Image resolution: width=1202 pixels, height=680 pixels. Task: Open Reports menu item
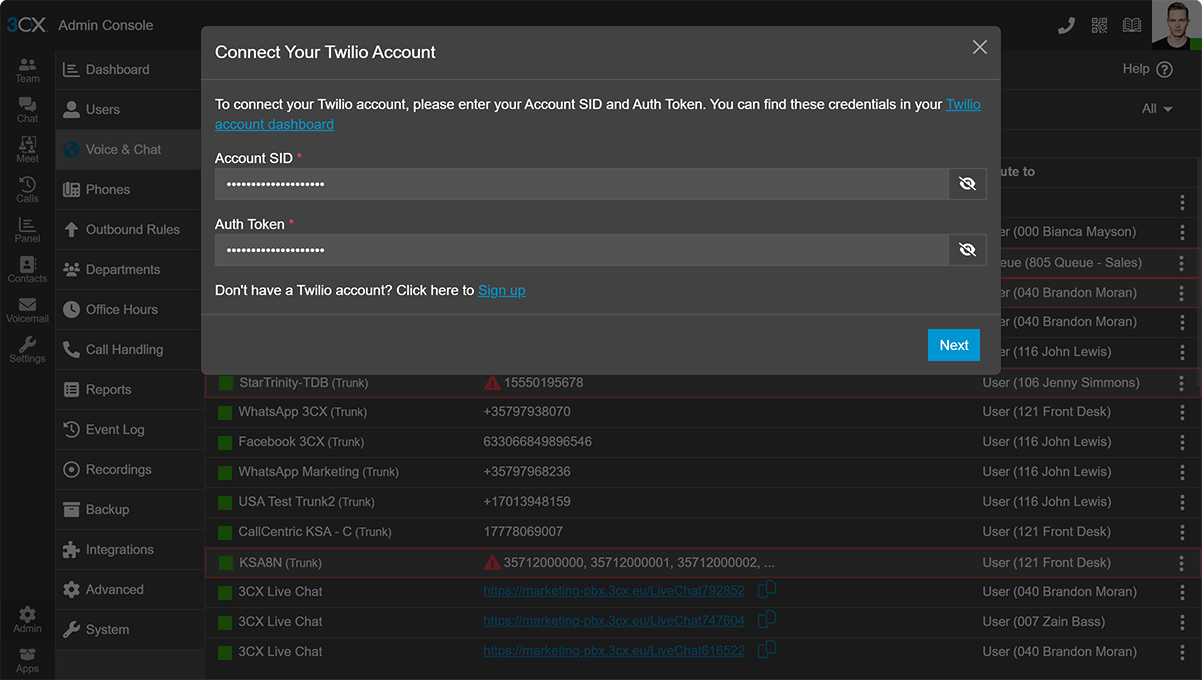click(129, 390)
